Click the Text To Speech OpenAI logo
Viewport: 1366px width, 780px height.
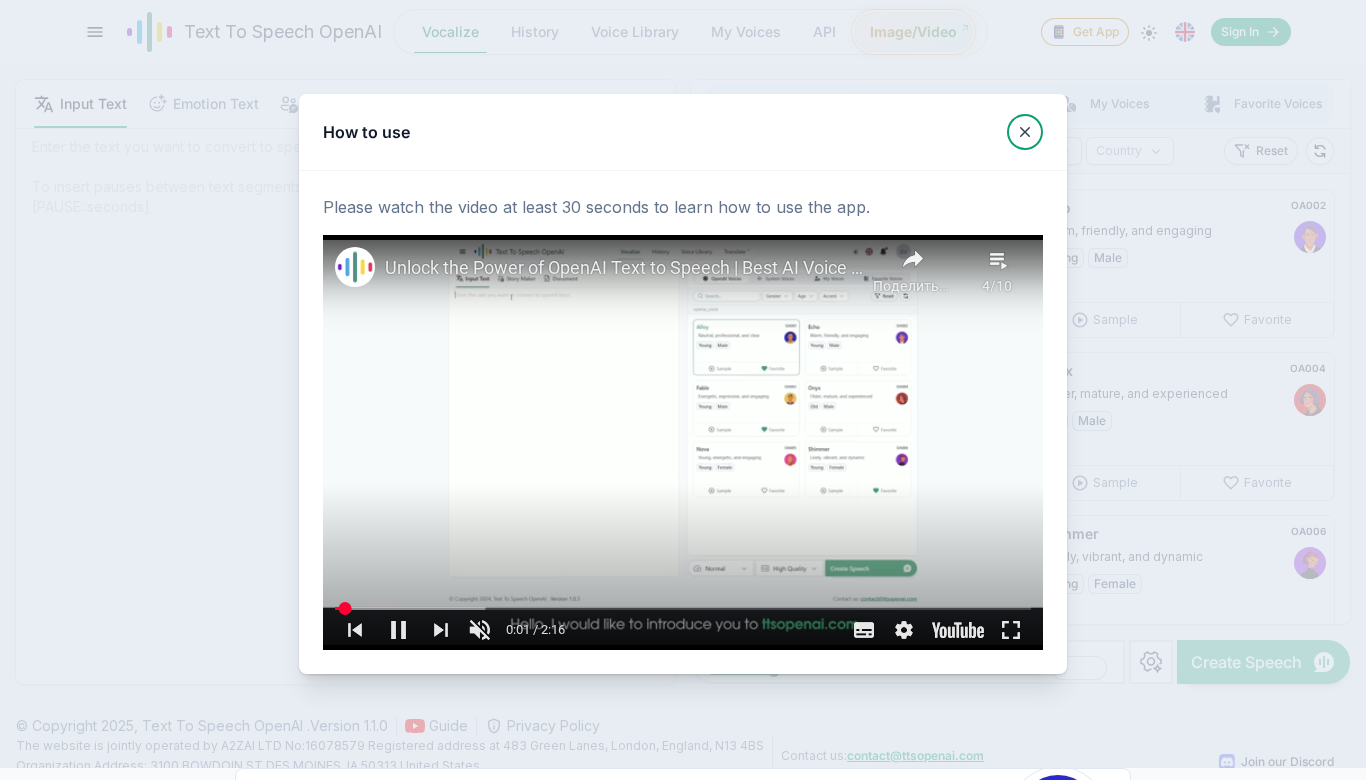[x=254, y=32]
